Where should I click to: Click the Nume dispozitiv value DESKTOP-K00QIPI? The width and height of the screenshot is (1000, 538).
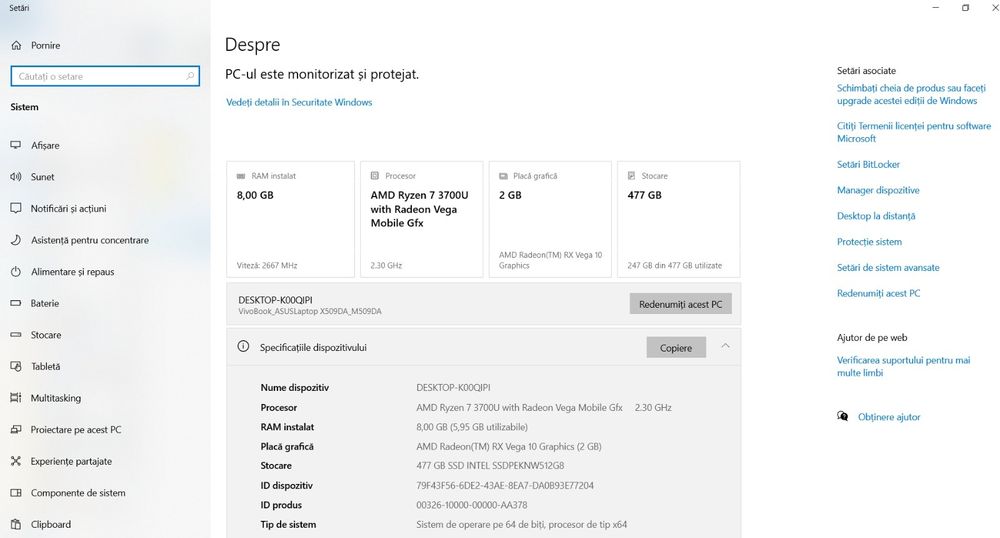pos(453,388)
